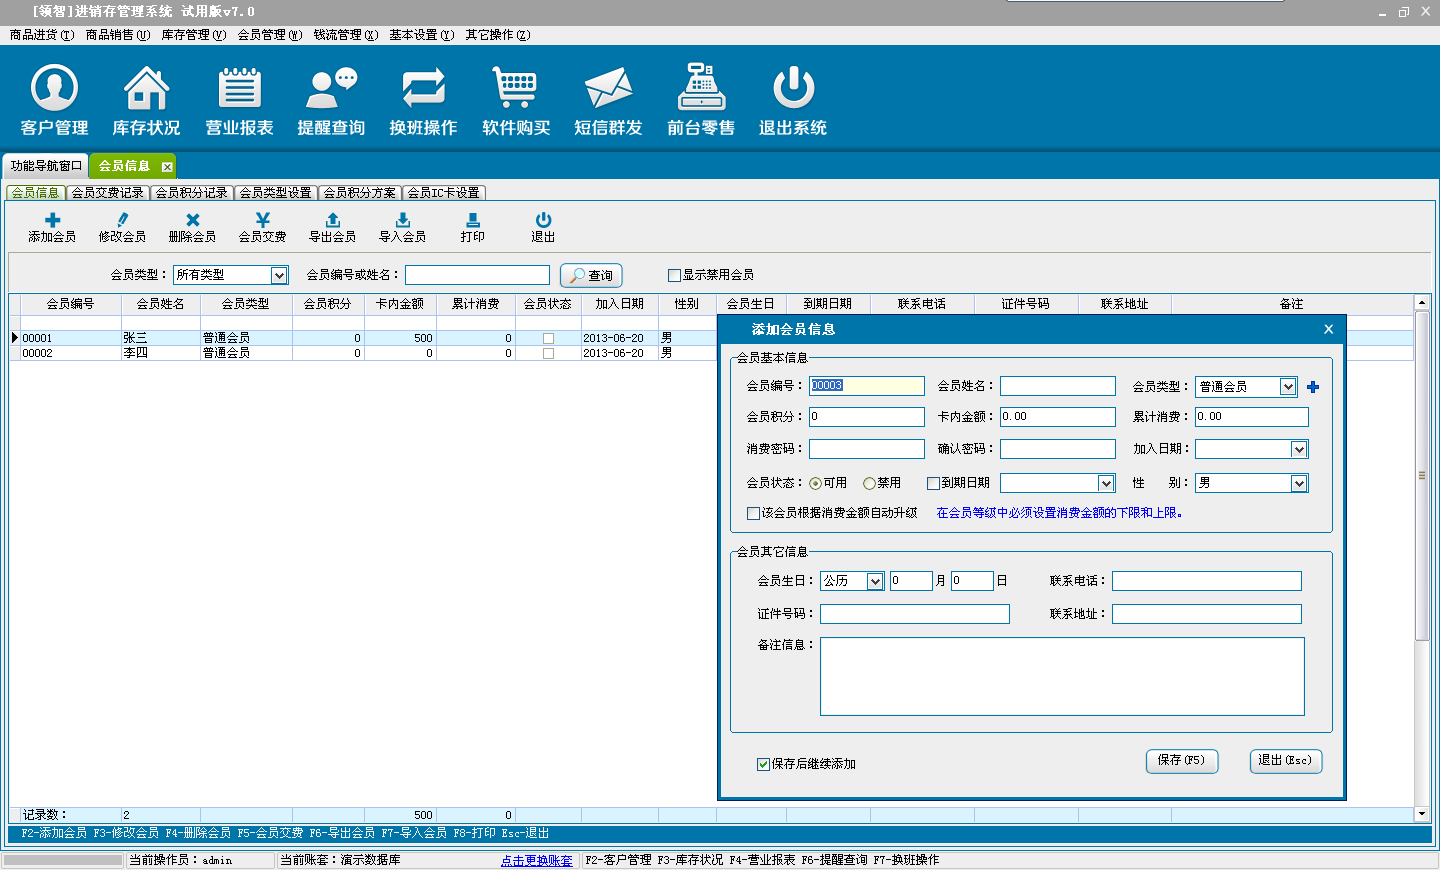Click the 保存 (F5) button
Viewport: 1440px width, 870px height.
click(1181, 761)
